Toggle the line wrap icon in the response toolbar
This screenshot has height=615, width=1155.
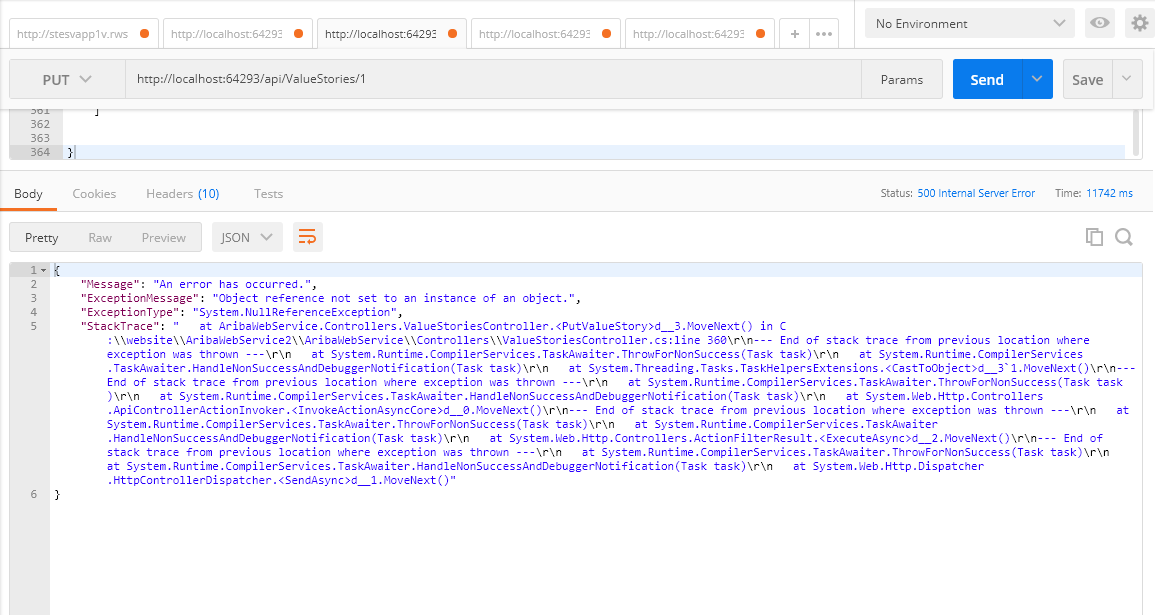(x=307, y=237)
